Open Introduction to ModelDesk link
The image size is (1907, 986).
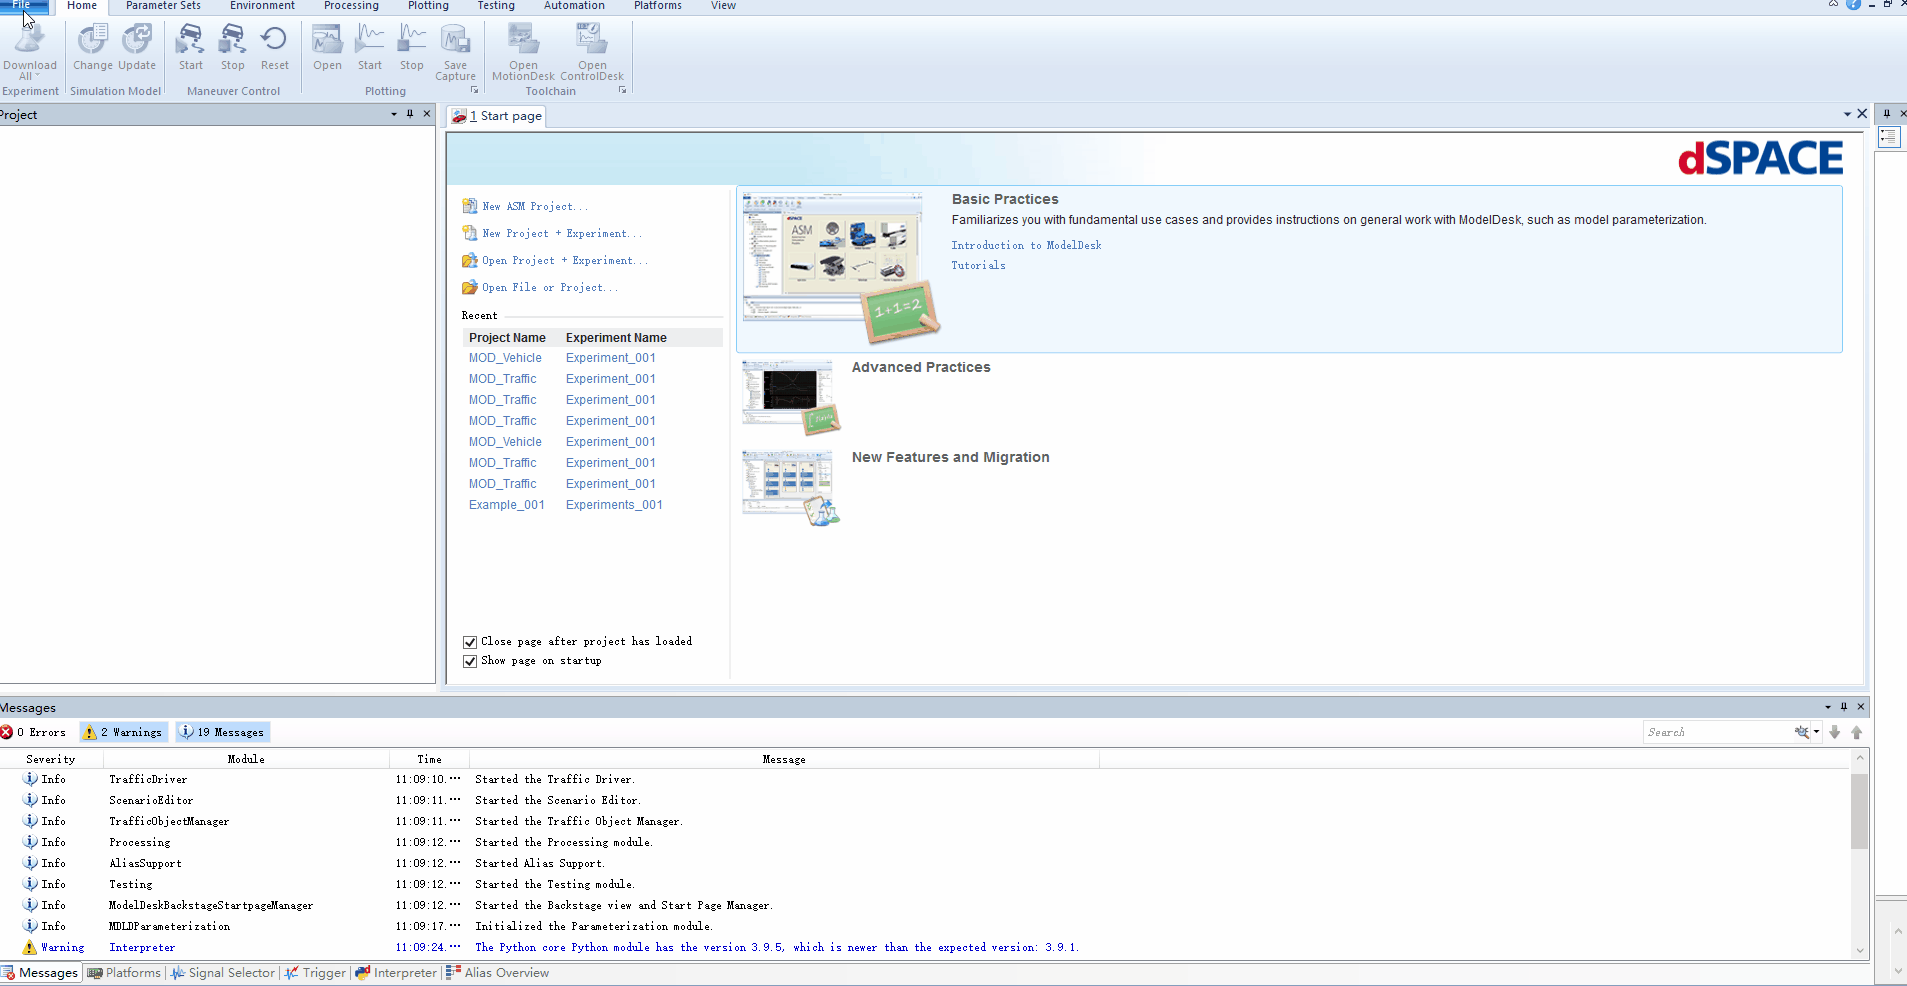coord(1026,245)
